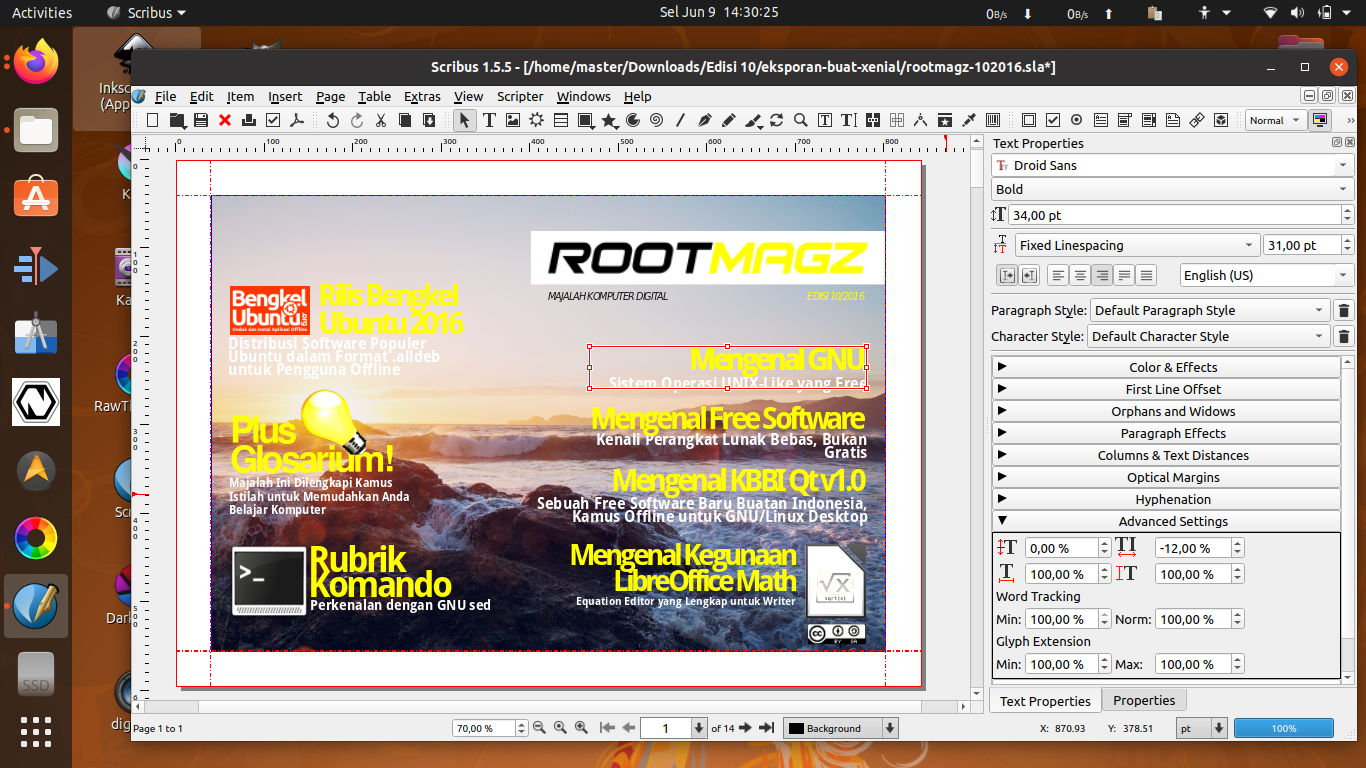Open the English (US) language dropdown
Screen dimensions: 1366x768
coord(1266,275)
